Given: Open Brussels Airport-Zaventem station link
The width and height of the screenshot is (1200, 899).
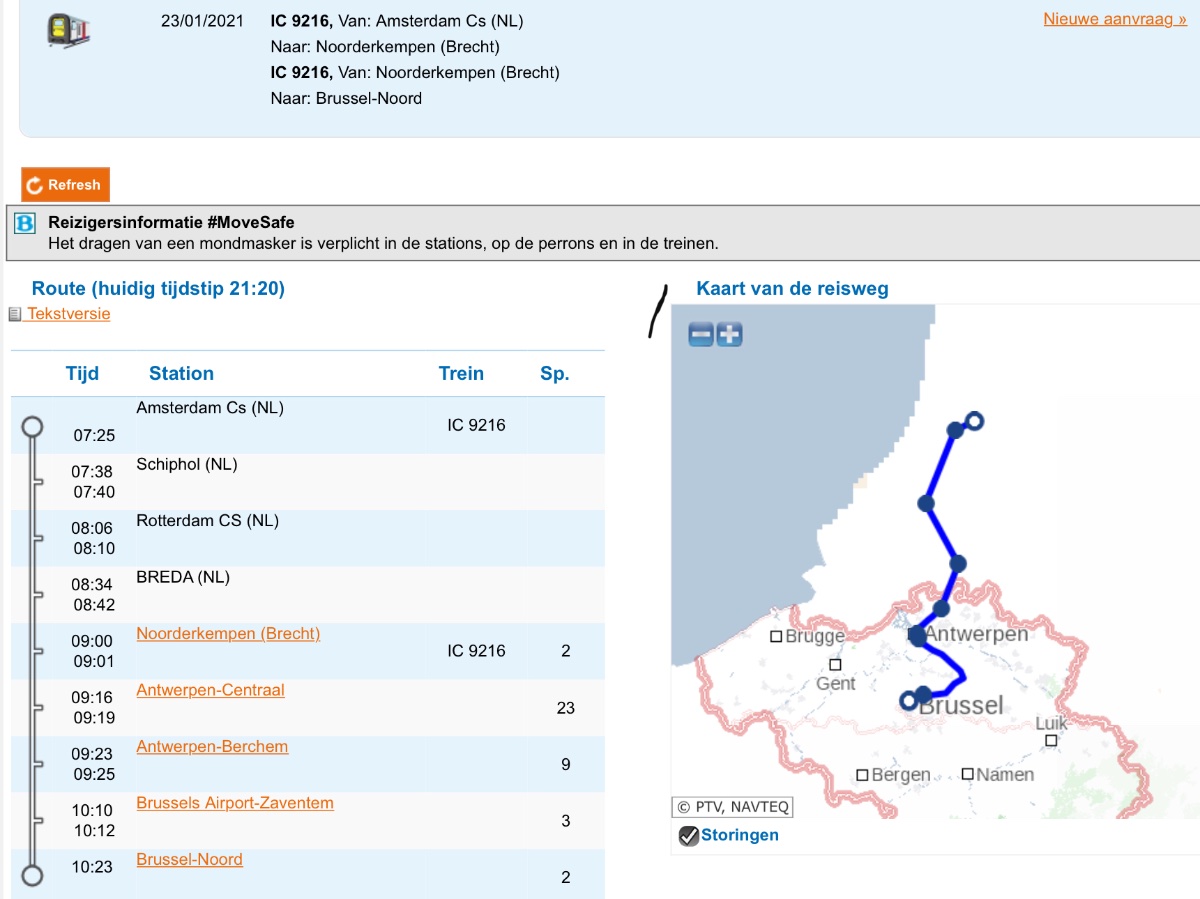Looking at the screenshot, I should click(x=235, y=803).
